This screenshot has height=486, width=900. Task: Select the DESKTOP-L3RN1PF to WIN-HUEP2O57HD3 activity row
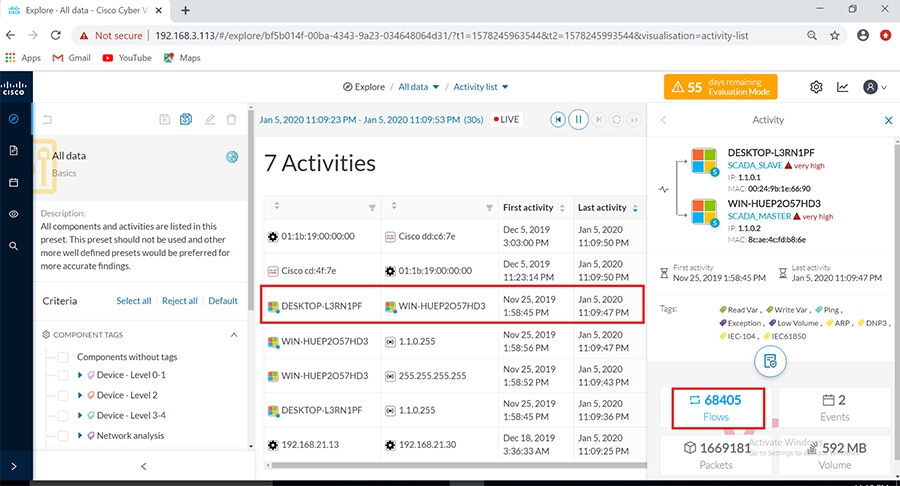coord(453,305)
